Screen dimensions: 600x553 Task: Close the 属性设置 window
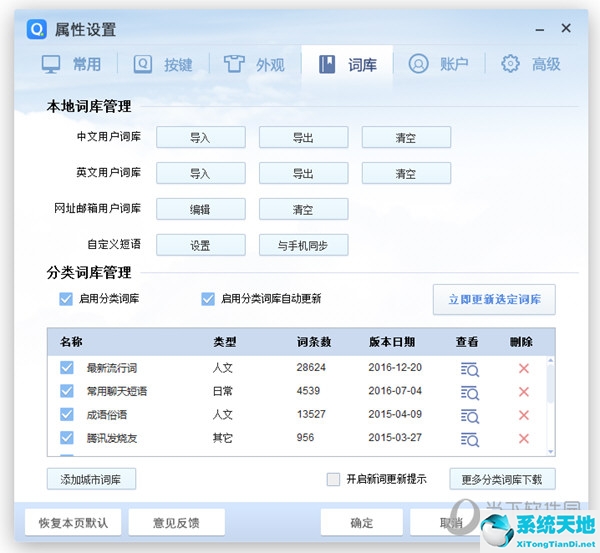click(566, 28)
